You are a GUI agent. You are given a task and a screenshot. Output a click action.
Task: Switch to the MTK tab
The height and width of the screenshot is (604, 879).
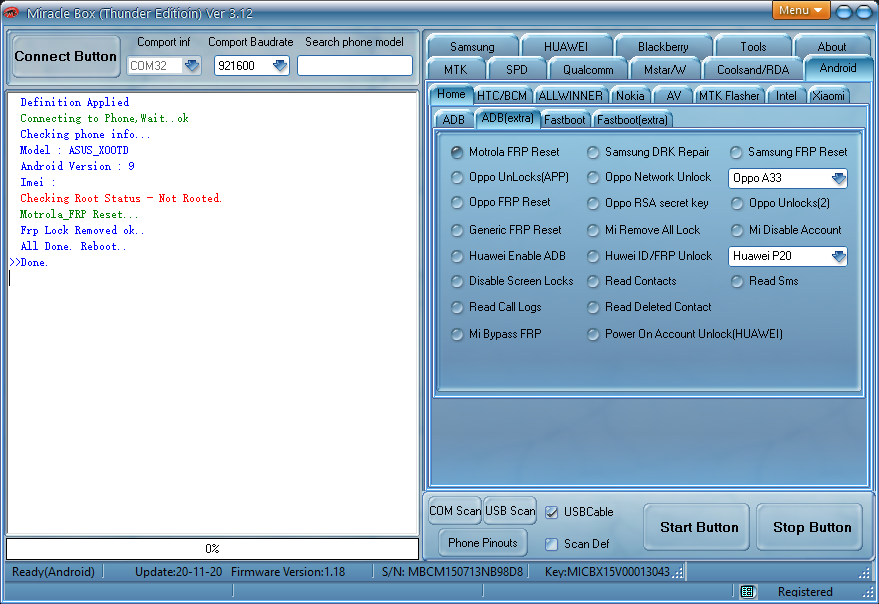455,70
